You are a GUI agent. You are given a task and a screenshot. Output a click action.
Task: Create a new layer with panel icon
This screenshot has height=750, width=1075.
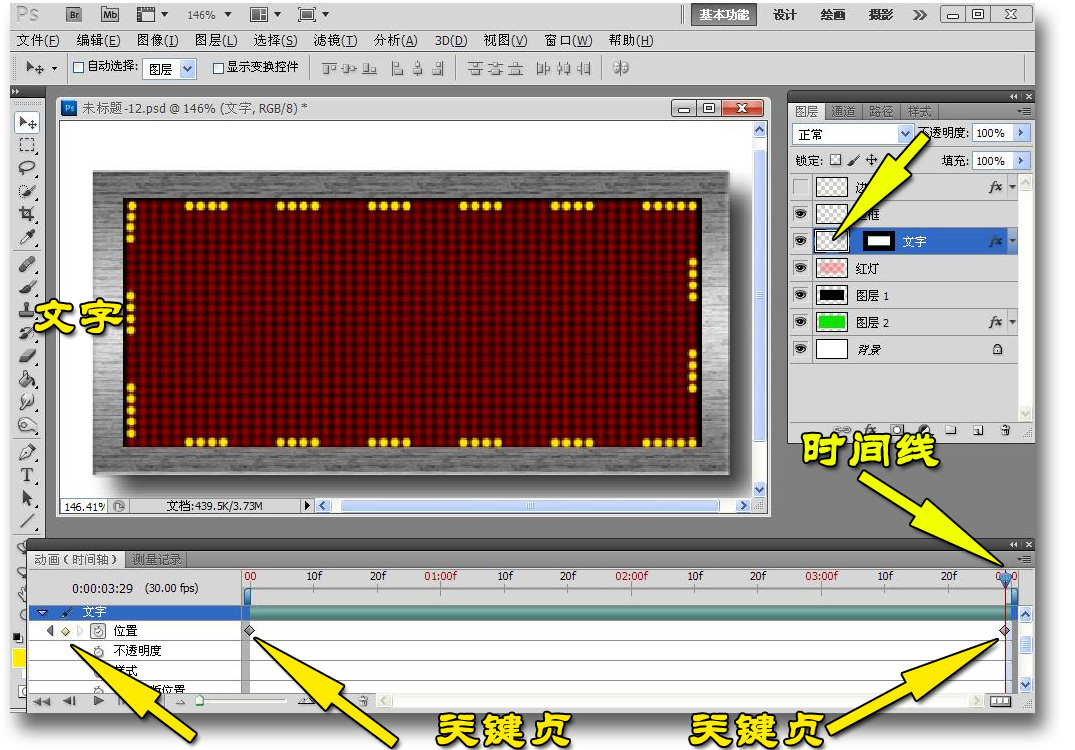[x=978, y=430]
